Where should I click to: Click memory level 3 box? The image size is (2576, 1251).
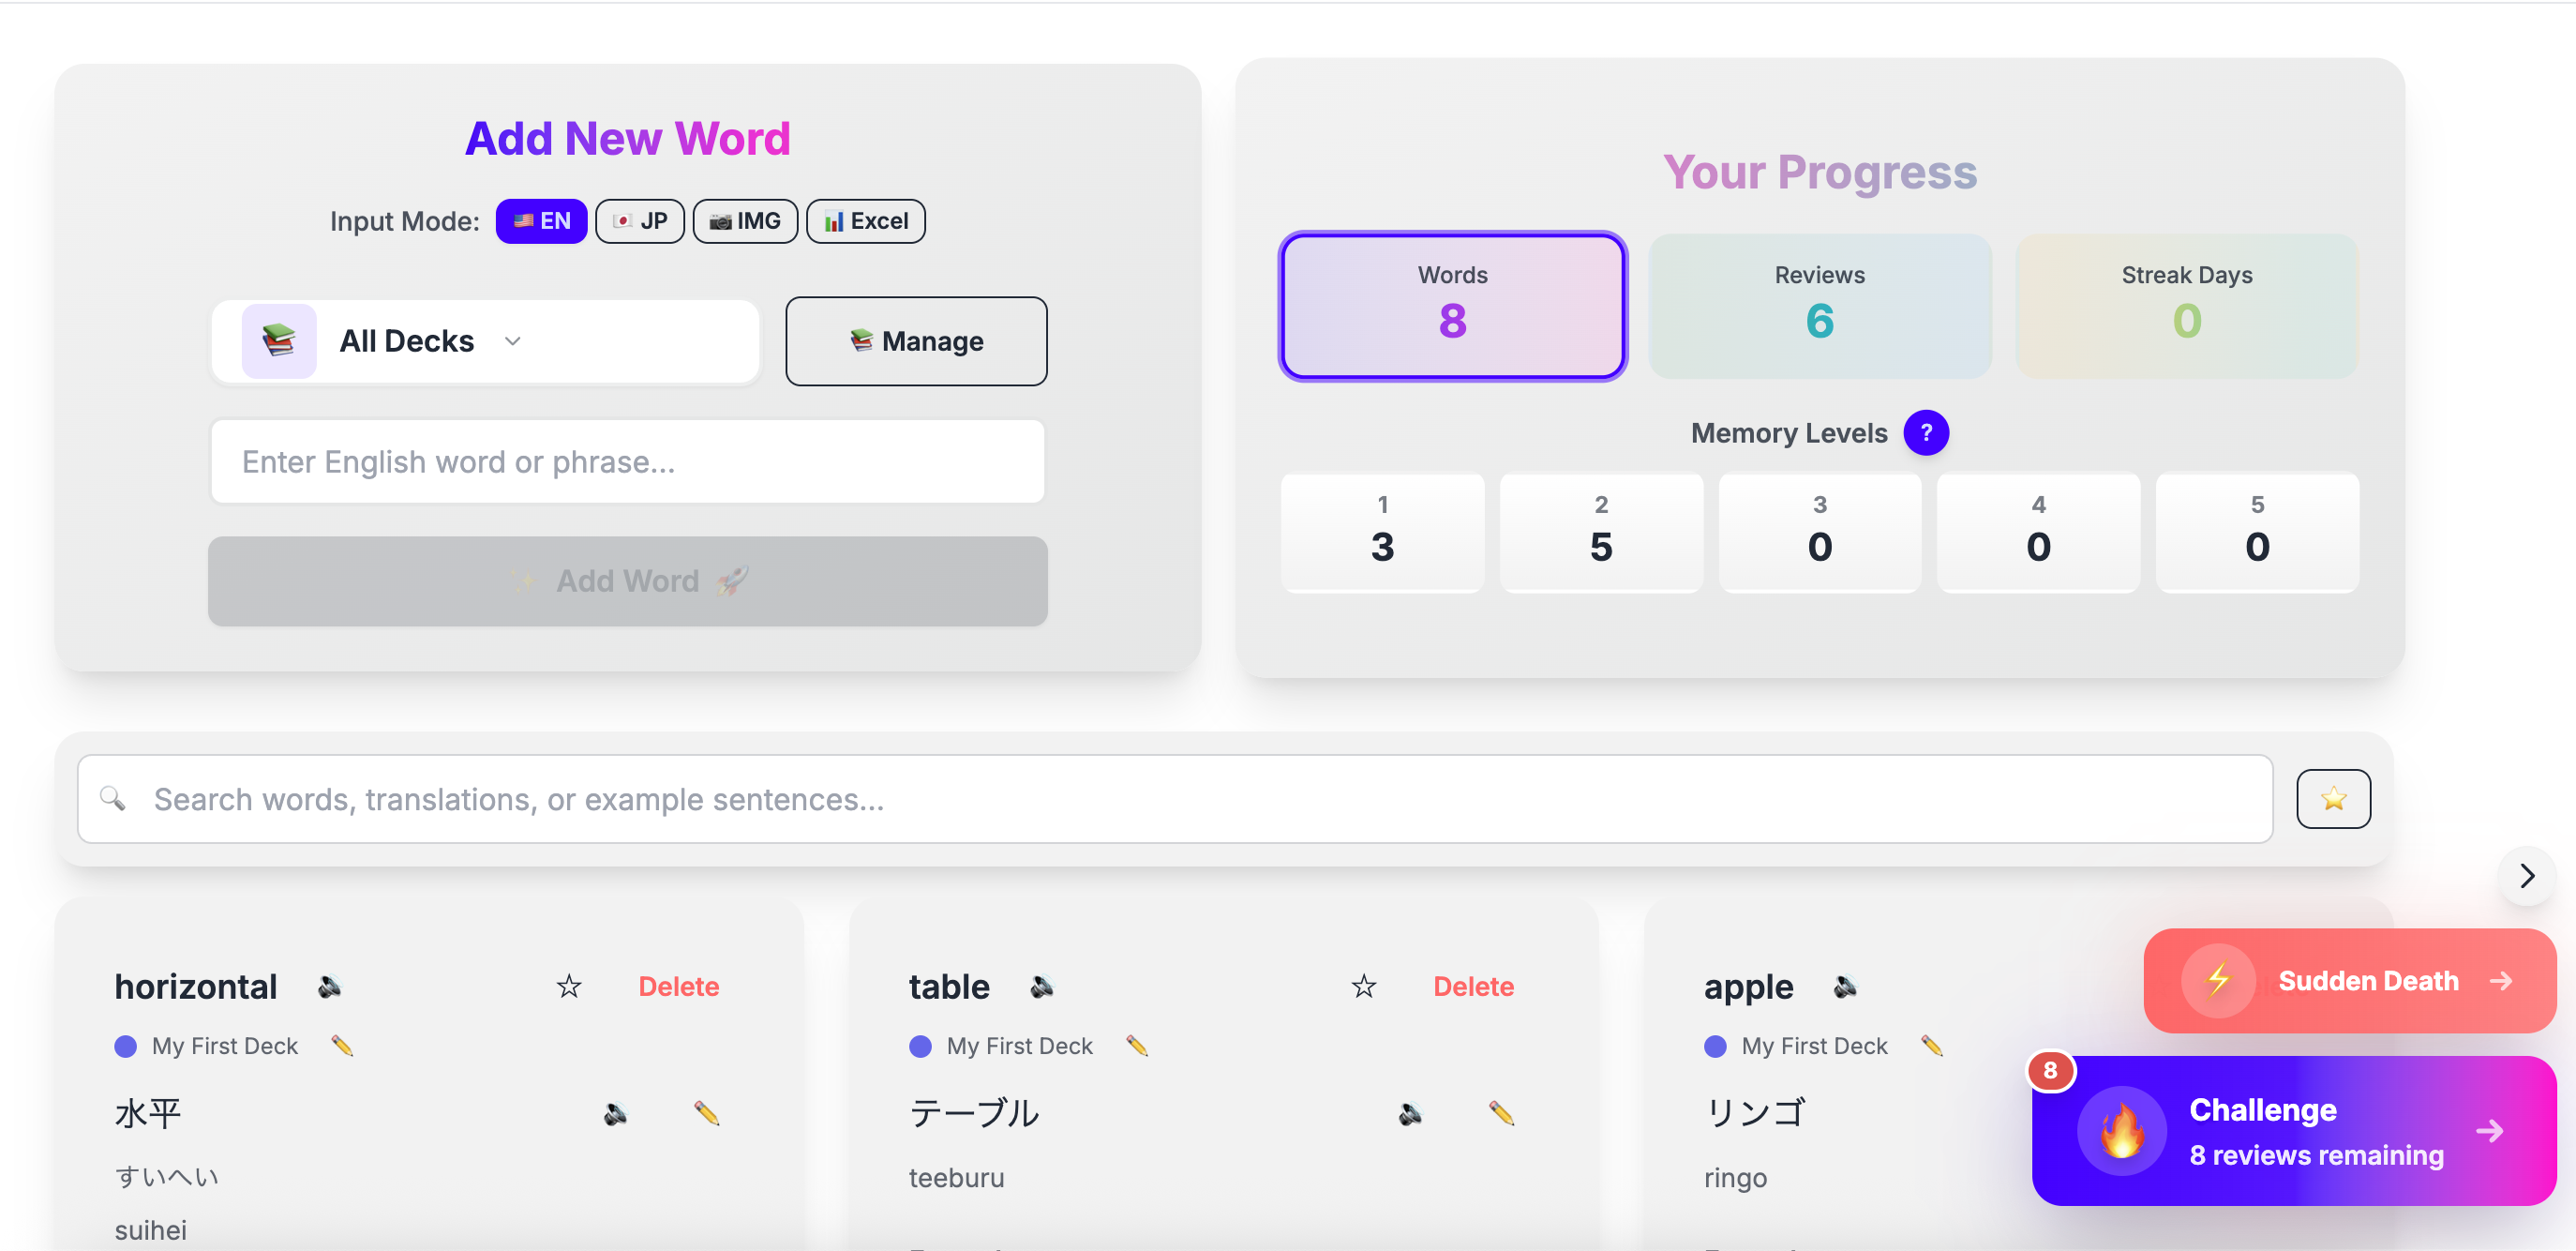(x=1820, y=532)
